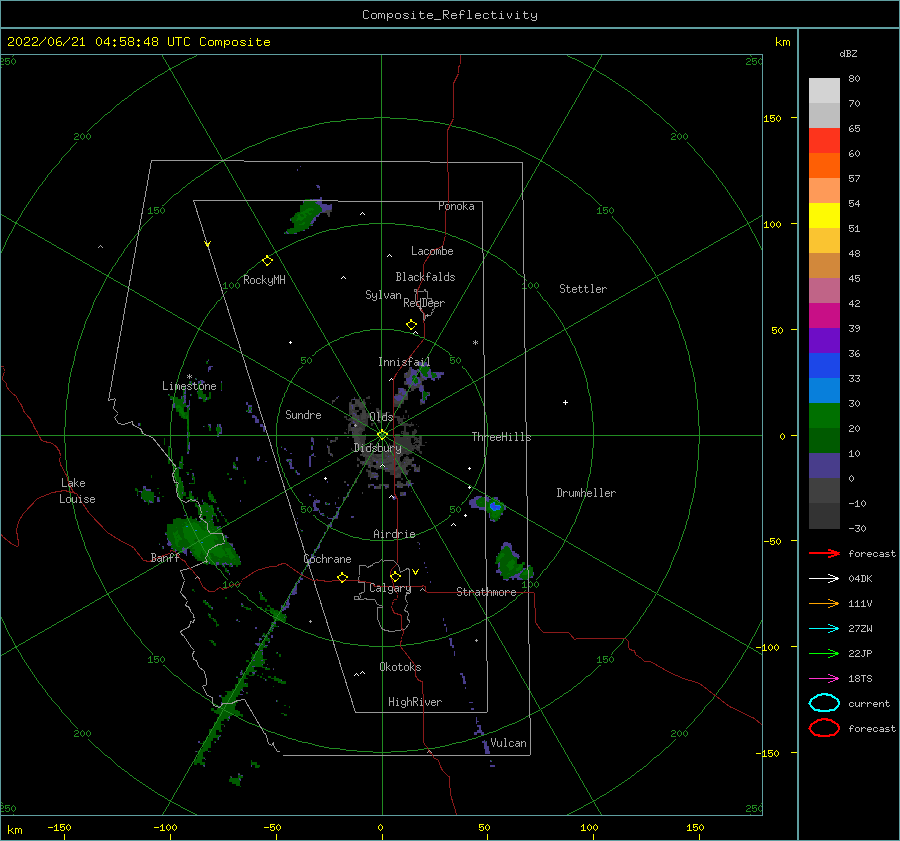Click the RedDeer city label
Screen dimensions: 900x841
click(x=424, y=303)
